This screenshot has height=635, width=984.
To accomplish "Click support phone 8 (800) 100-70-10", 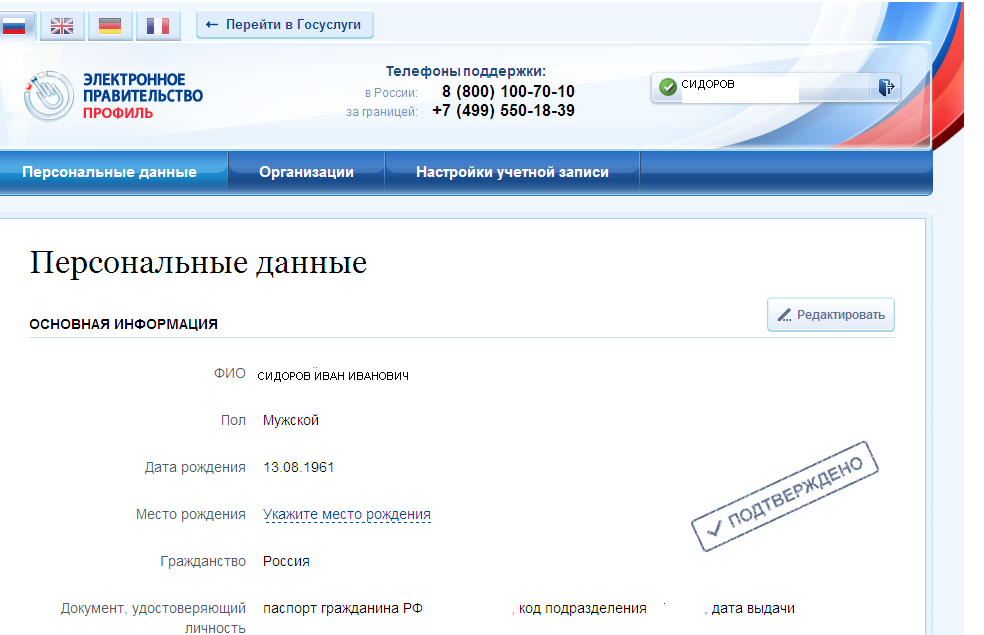I will pyautogui.click(x=508, y=92).
